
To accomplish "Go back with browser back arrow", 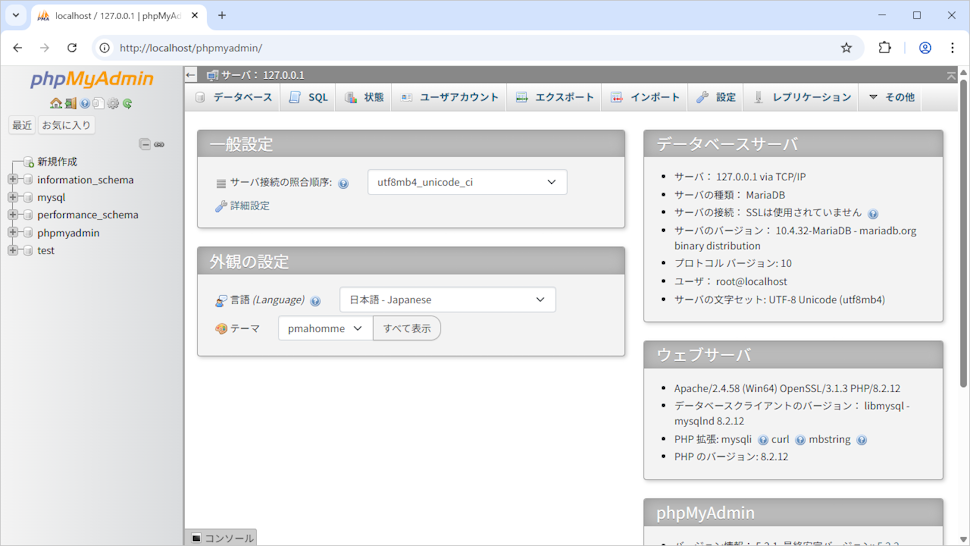I will click(17, 48).
